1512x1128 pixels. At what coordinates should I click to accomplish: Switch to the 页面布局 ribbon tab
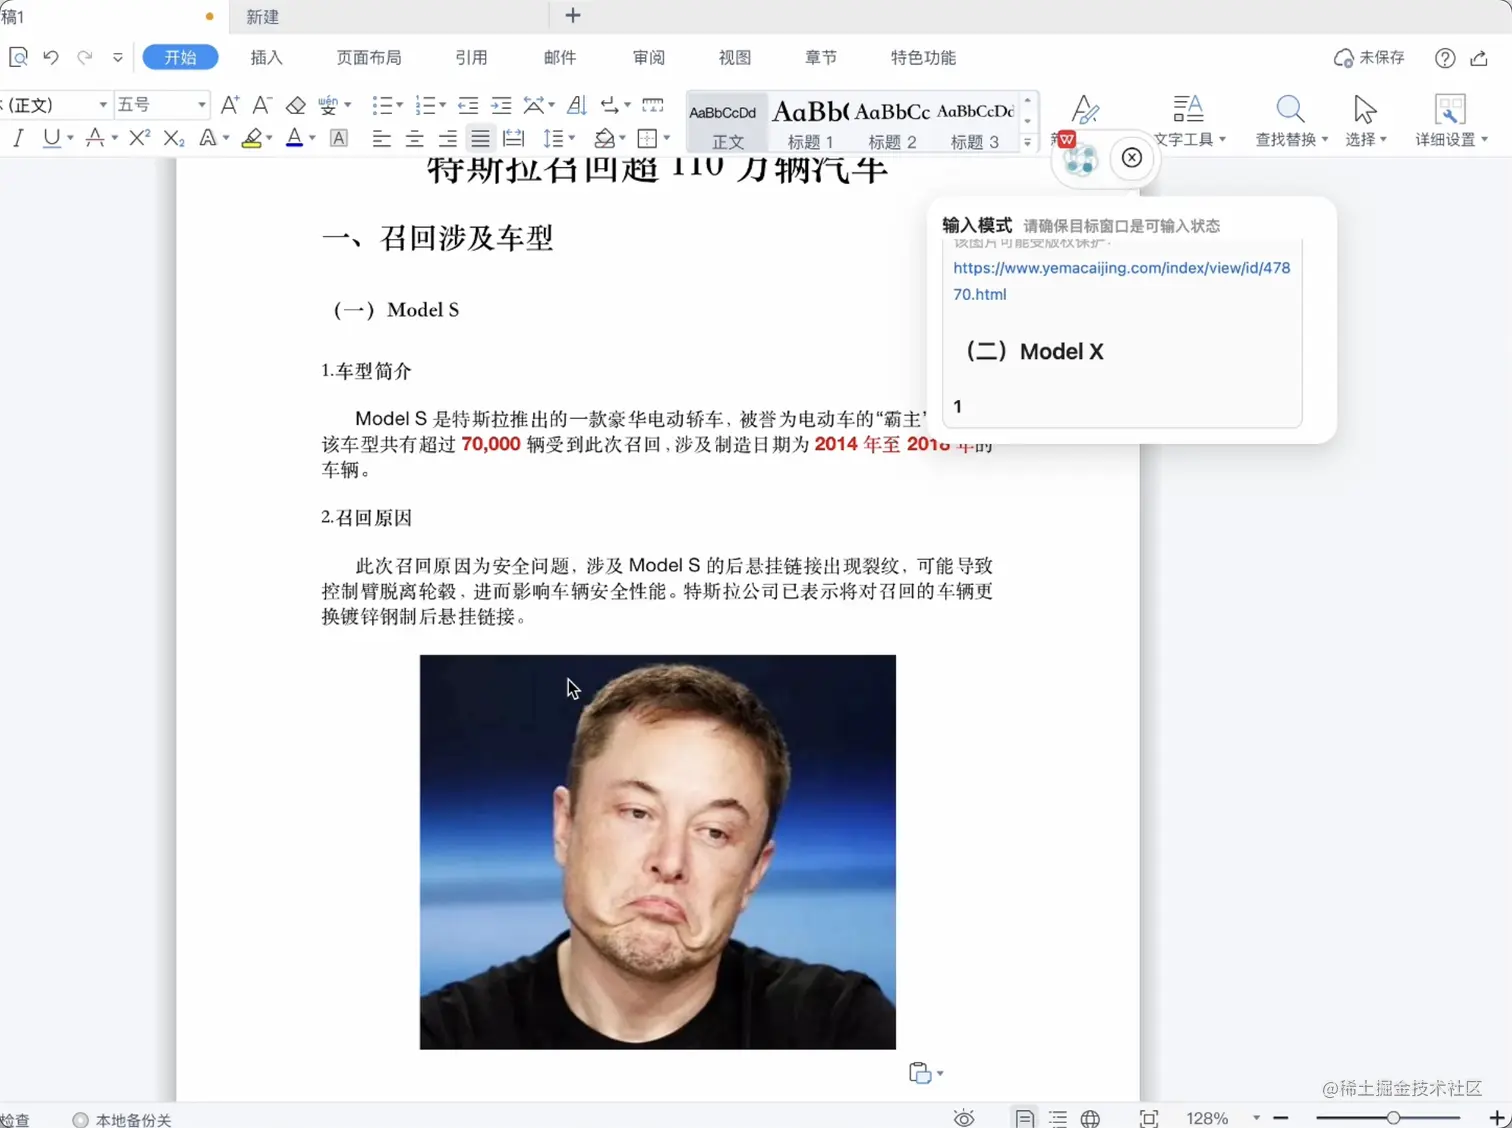tap(369, 57)
